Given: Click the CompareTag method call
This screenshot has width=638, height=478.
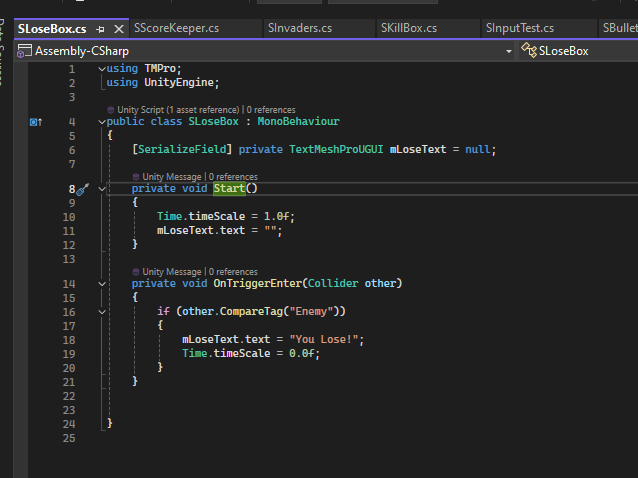Looking at the screenshot, I should (x=251, y=311).
